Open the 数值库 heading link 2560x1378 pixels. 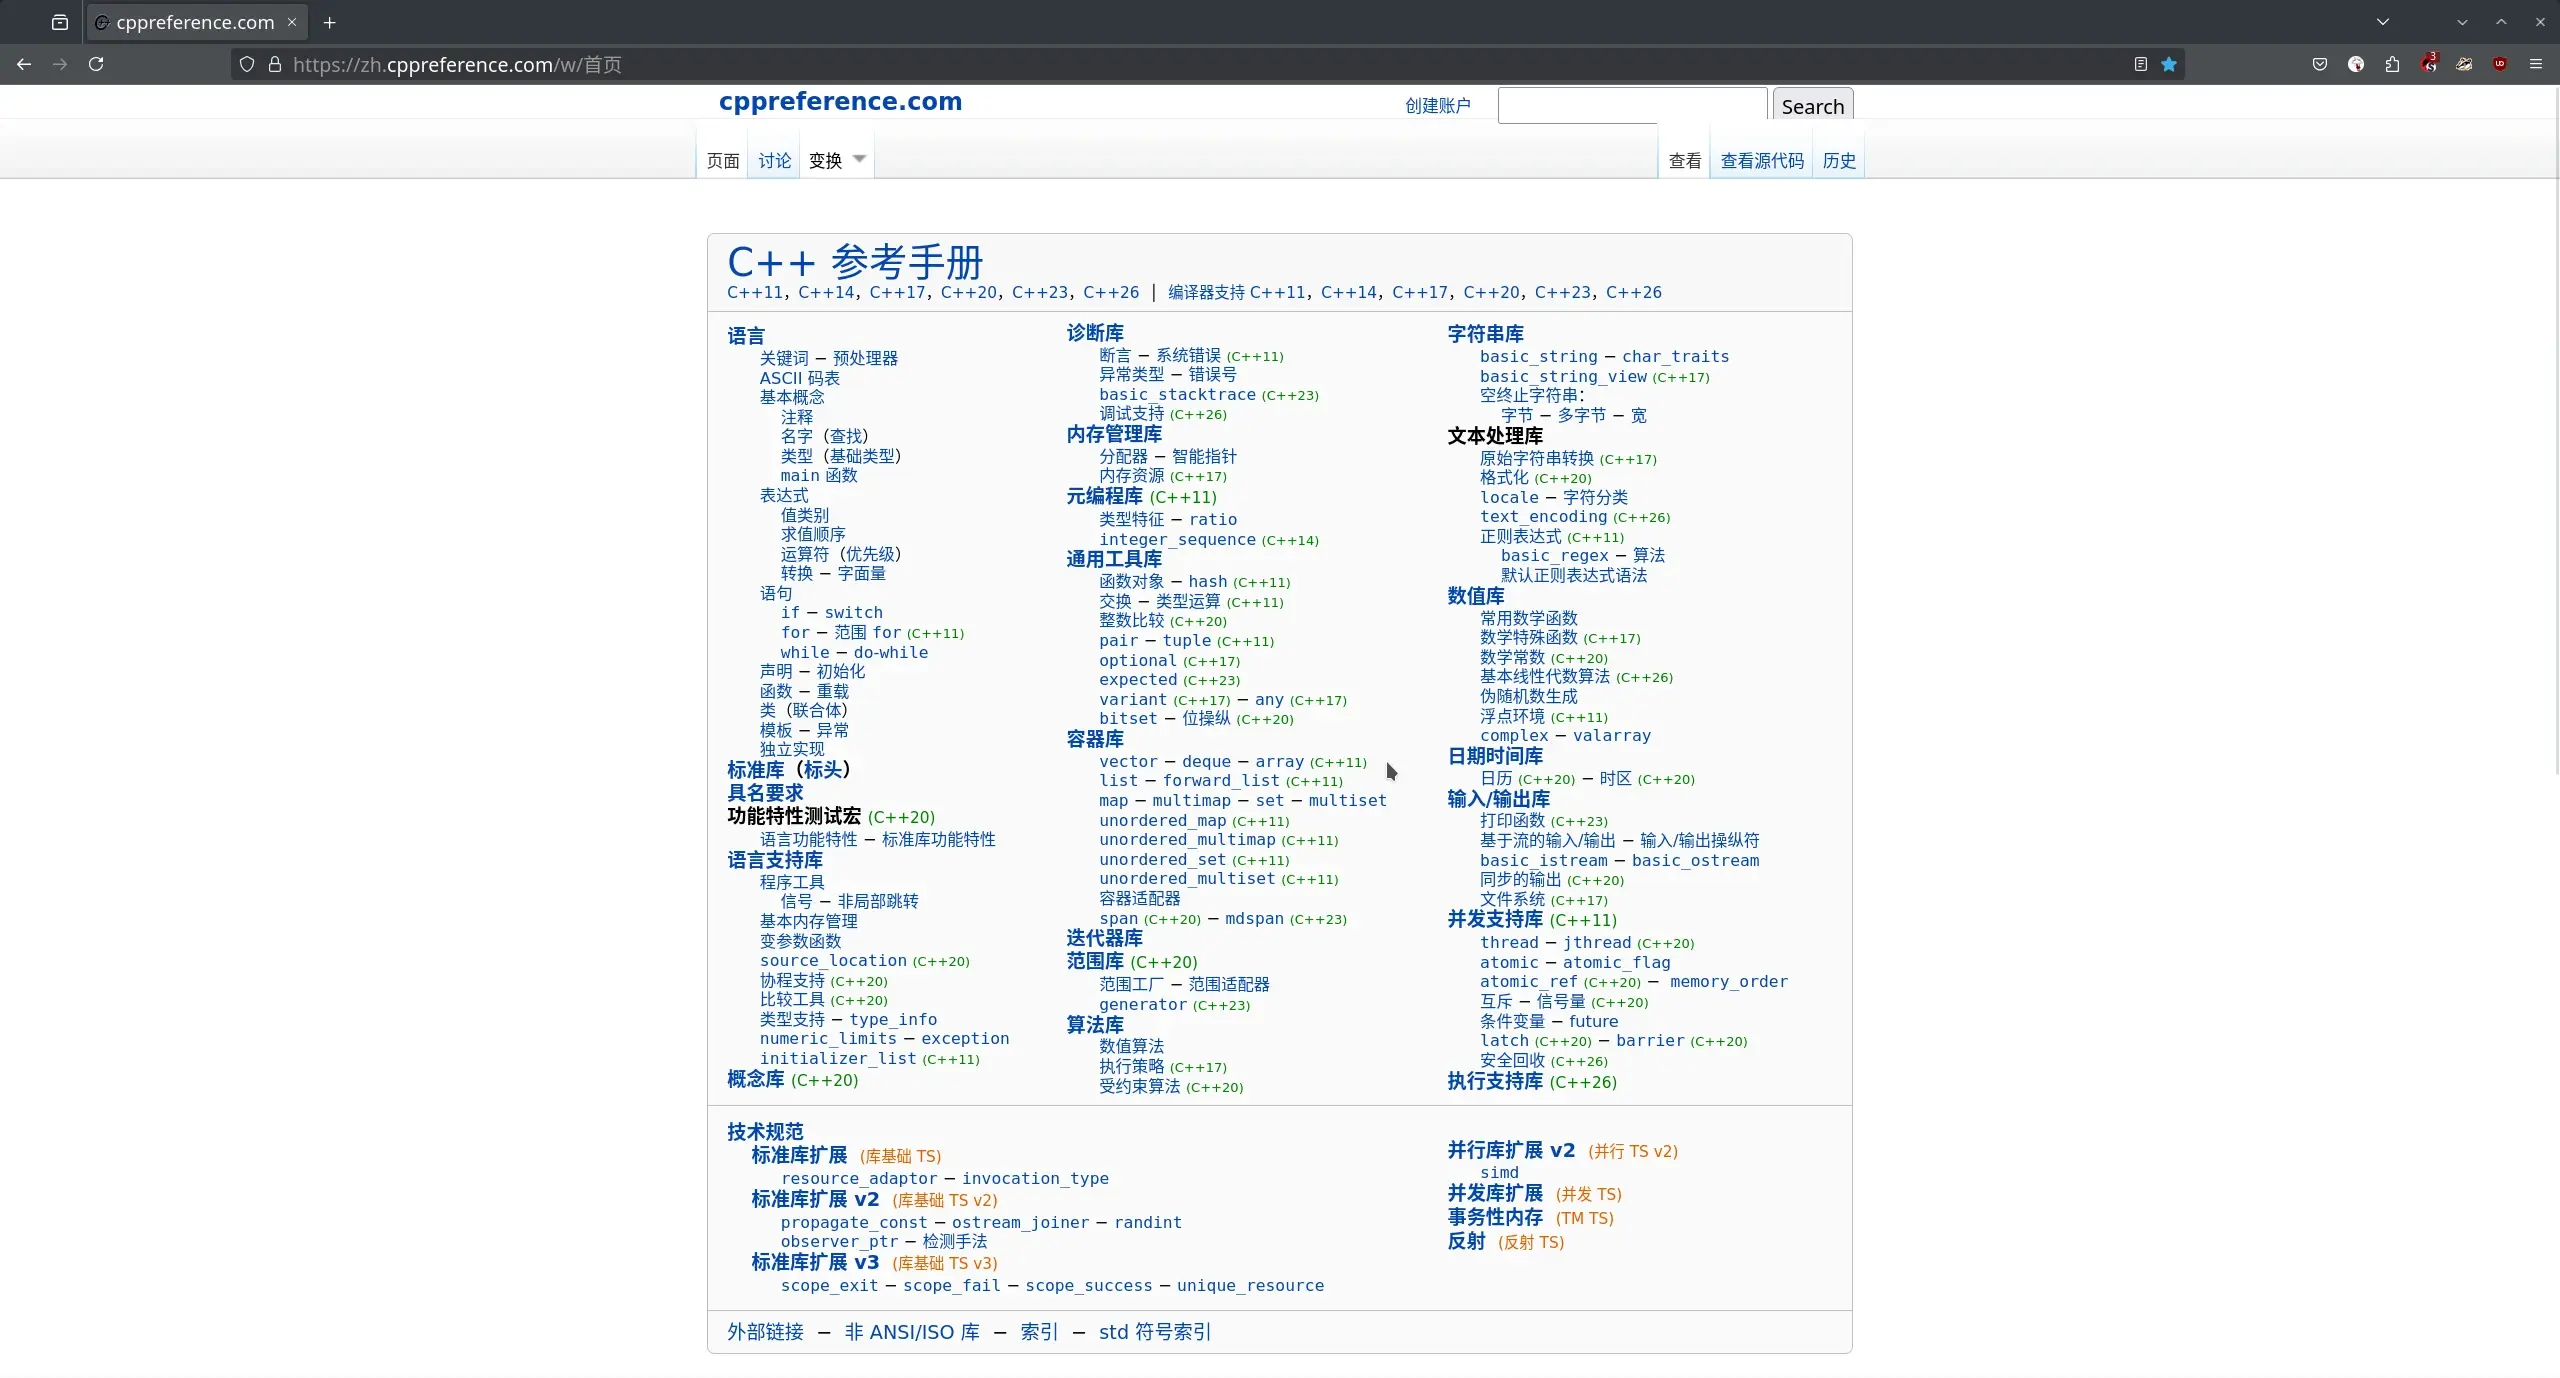[x=1476, y=596]
